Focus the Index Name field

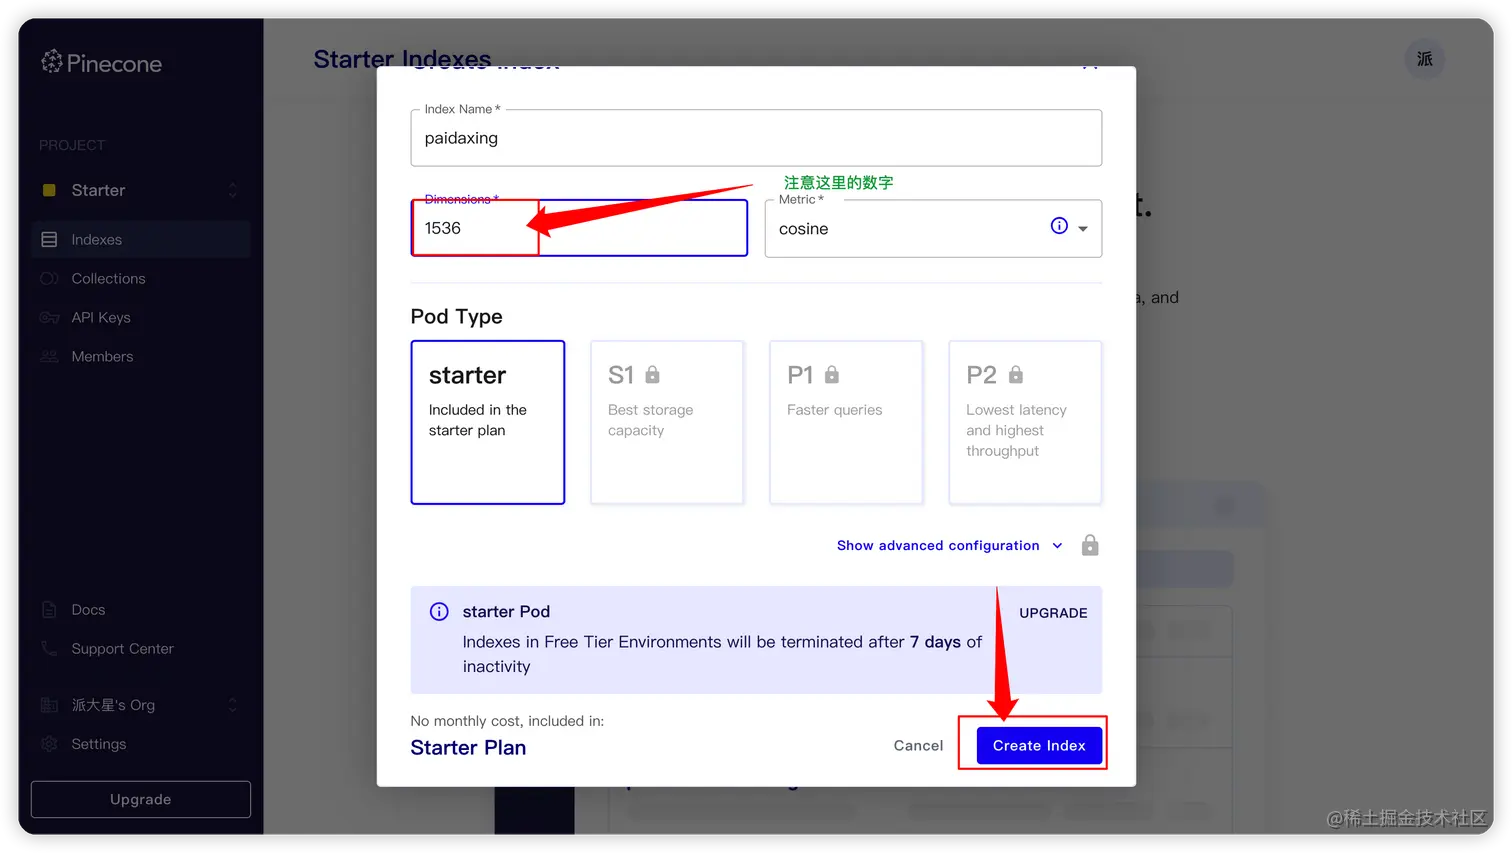coord(756,138)
